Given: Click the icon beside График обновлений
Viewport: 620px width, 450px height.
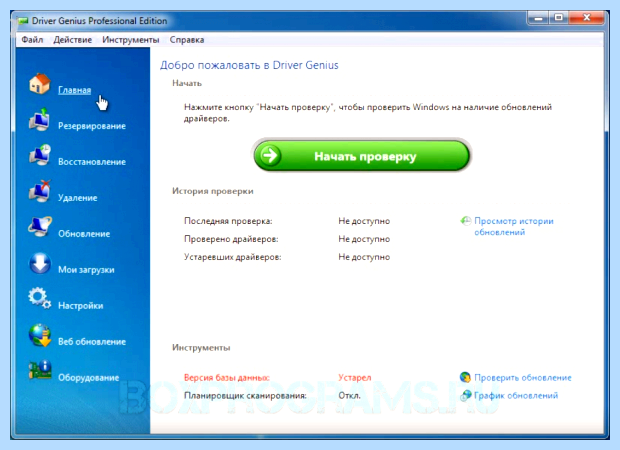Looking at the screenshot, I should 466,395.
